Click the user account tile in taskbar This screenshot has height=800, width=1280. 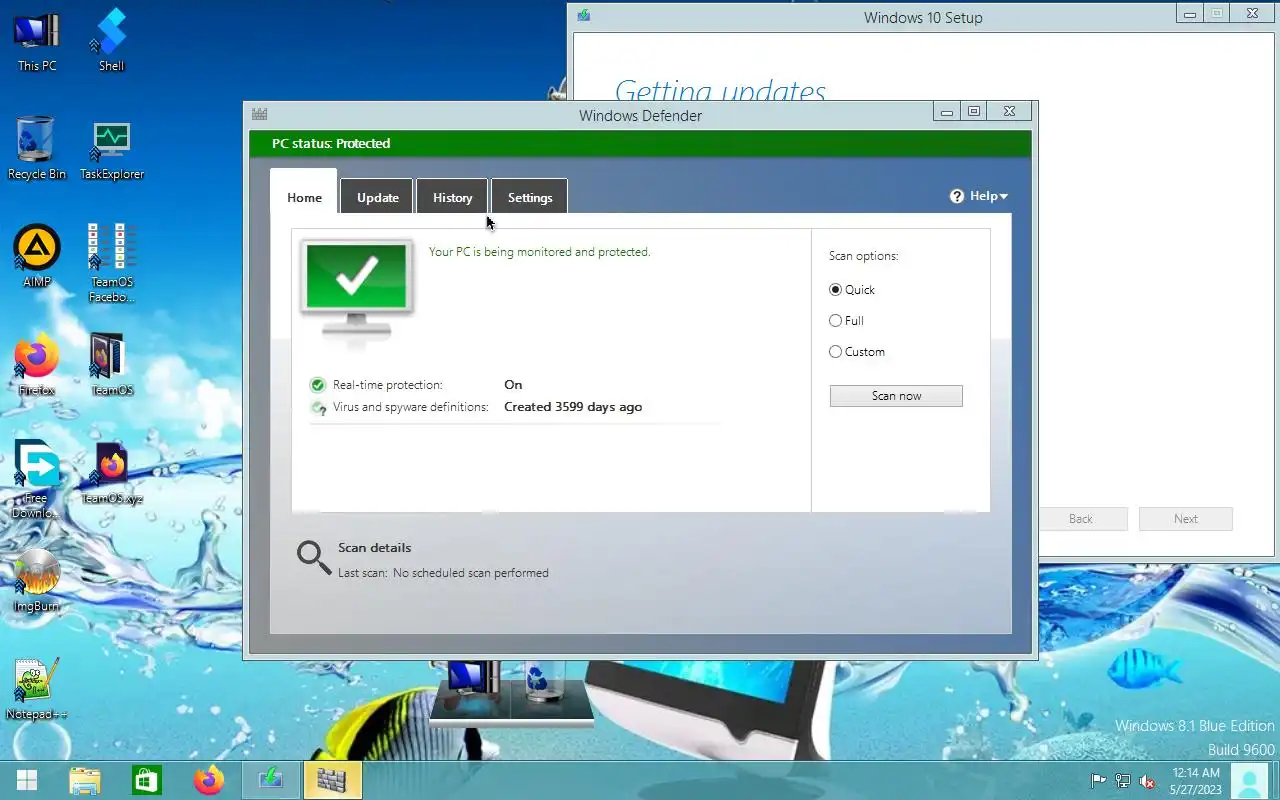(1249, 781)
